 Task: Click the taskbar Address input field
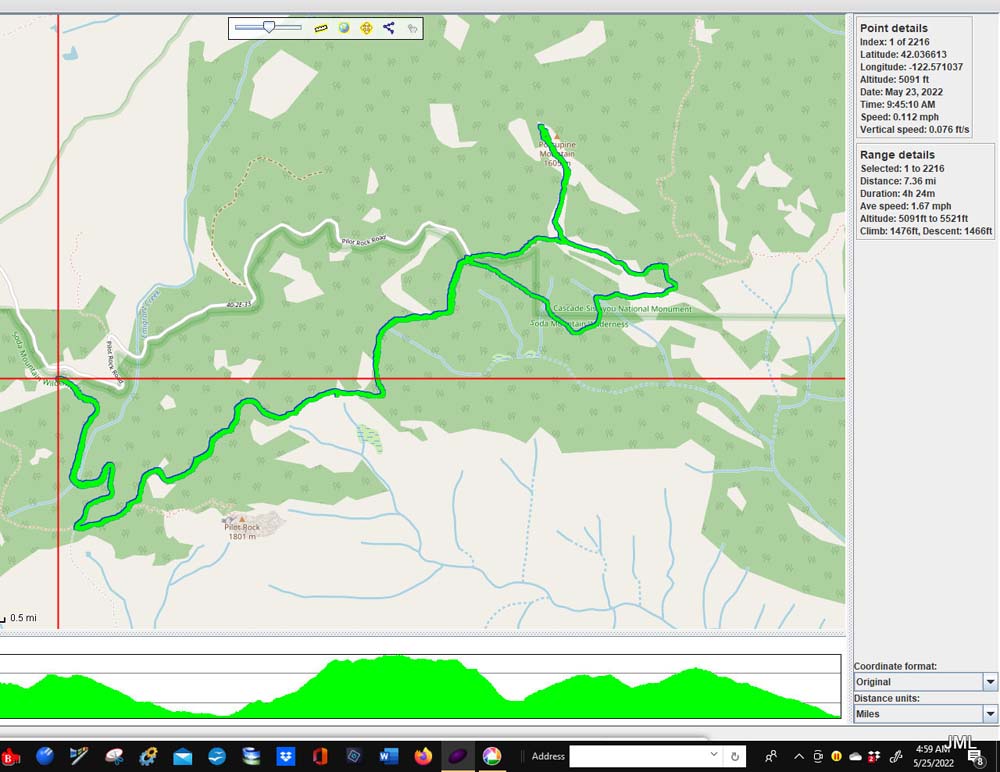(638, 756)
